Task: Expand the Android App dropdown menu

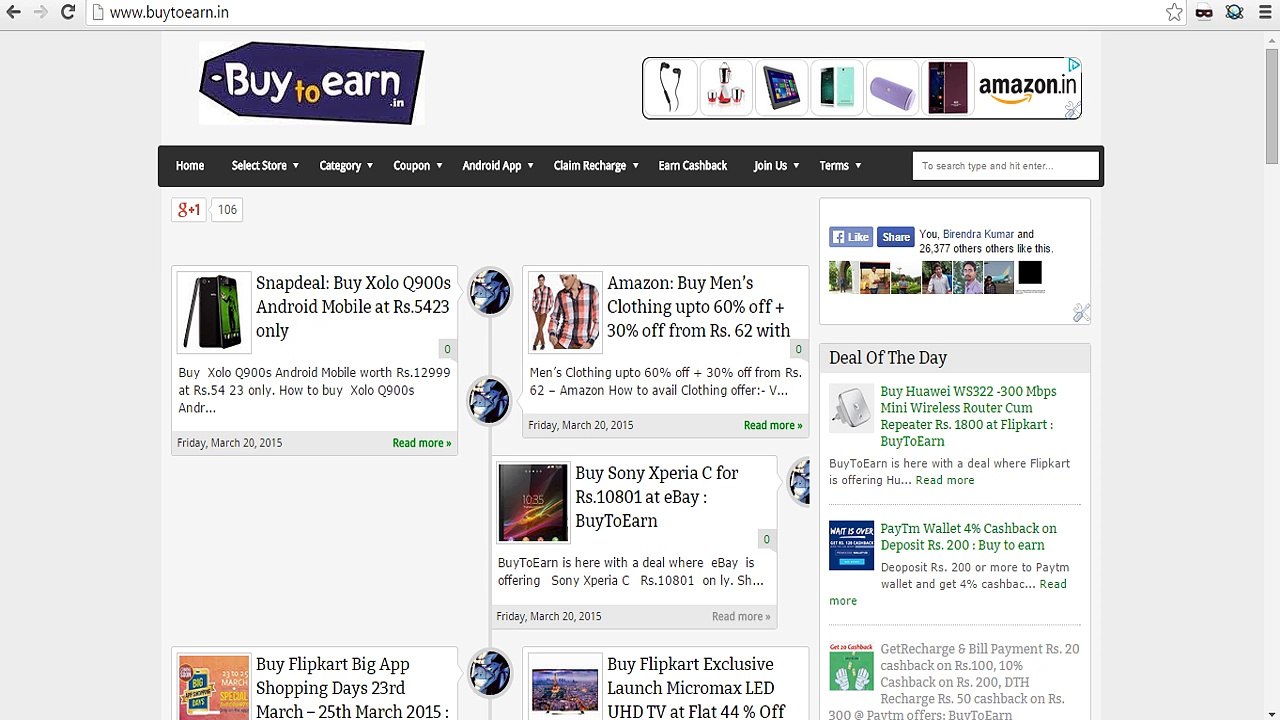Action: pos(498,166)
